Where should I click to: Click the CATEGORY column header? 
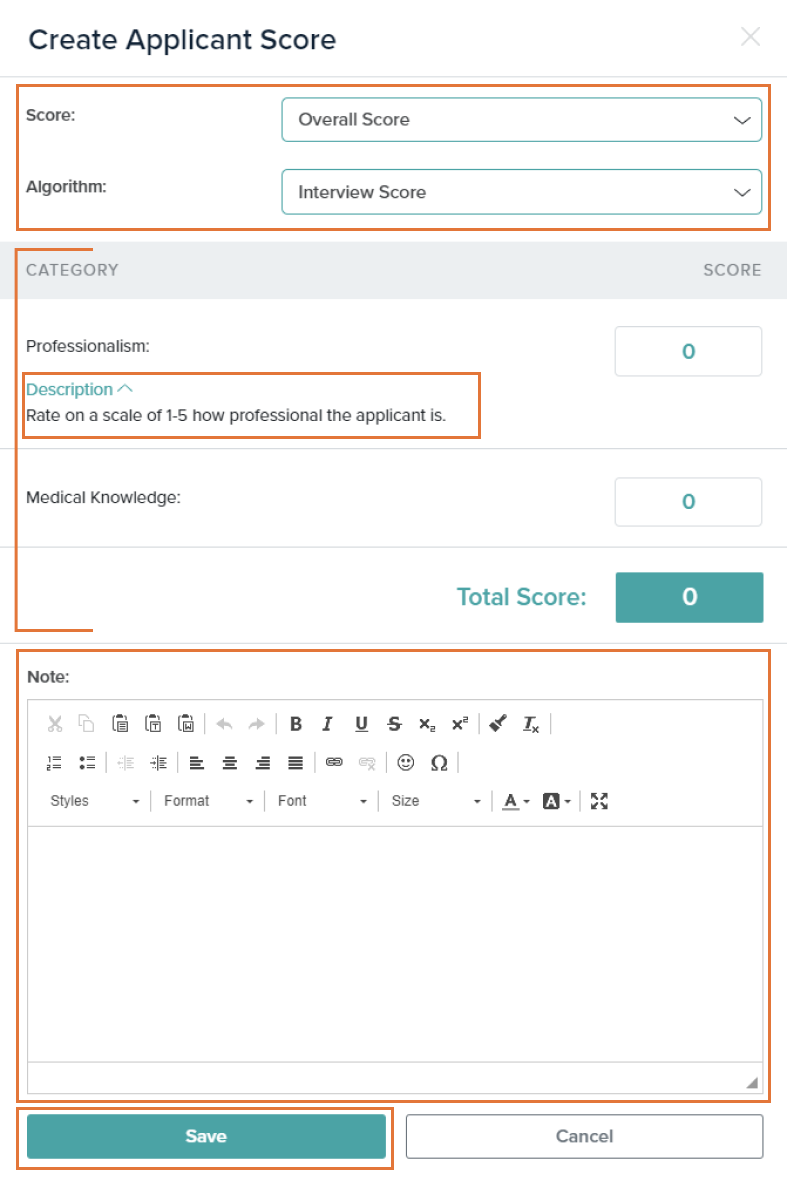click(x=72, y=270)
